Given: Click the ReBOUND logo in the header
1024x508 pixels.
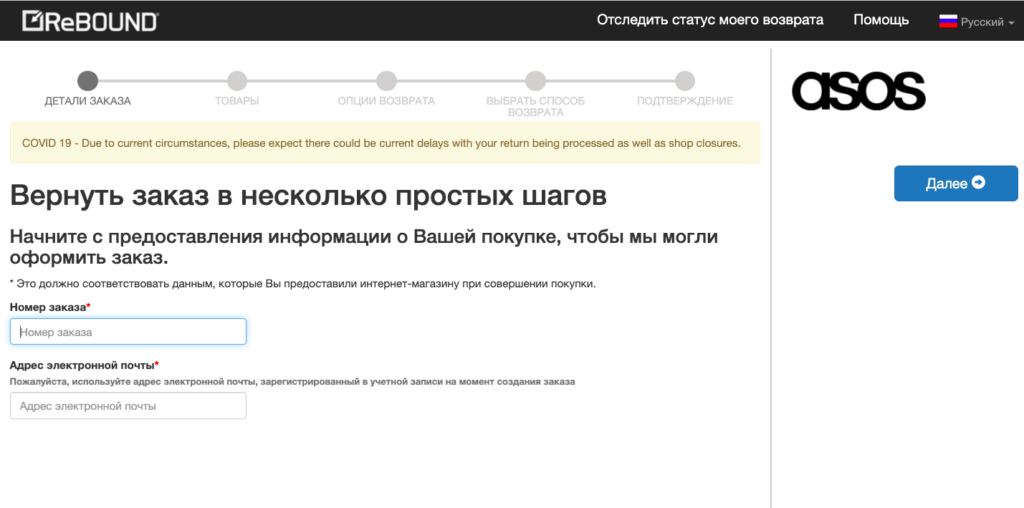Looking at the screenshot, I should tap(90, 20).
